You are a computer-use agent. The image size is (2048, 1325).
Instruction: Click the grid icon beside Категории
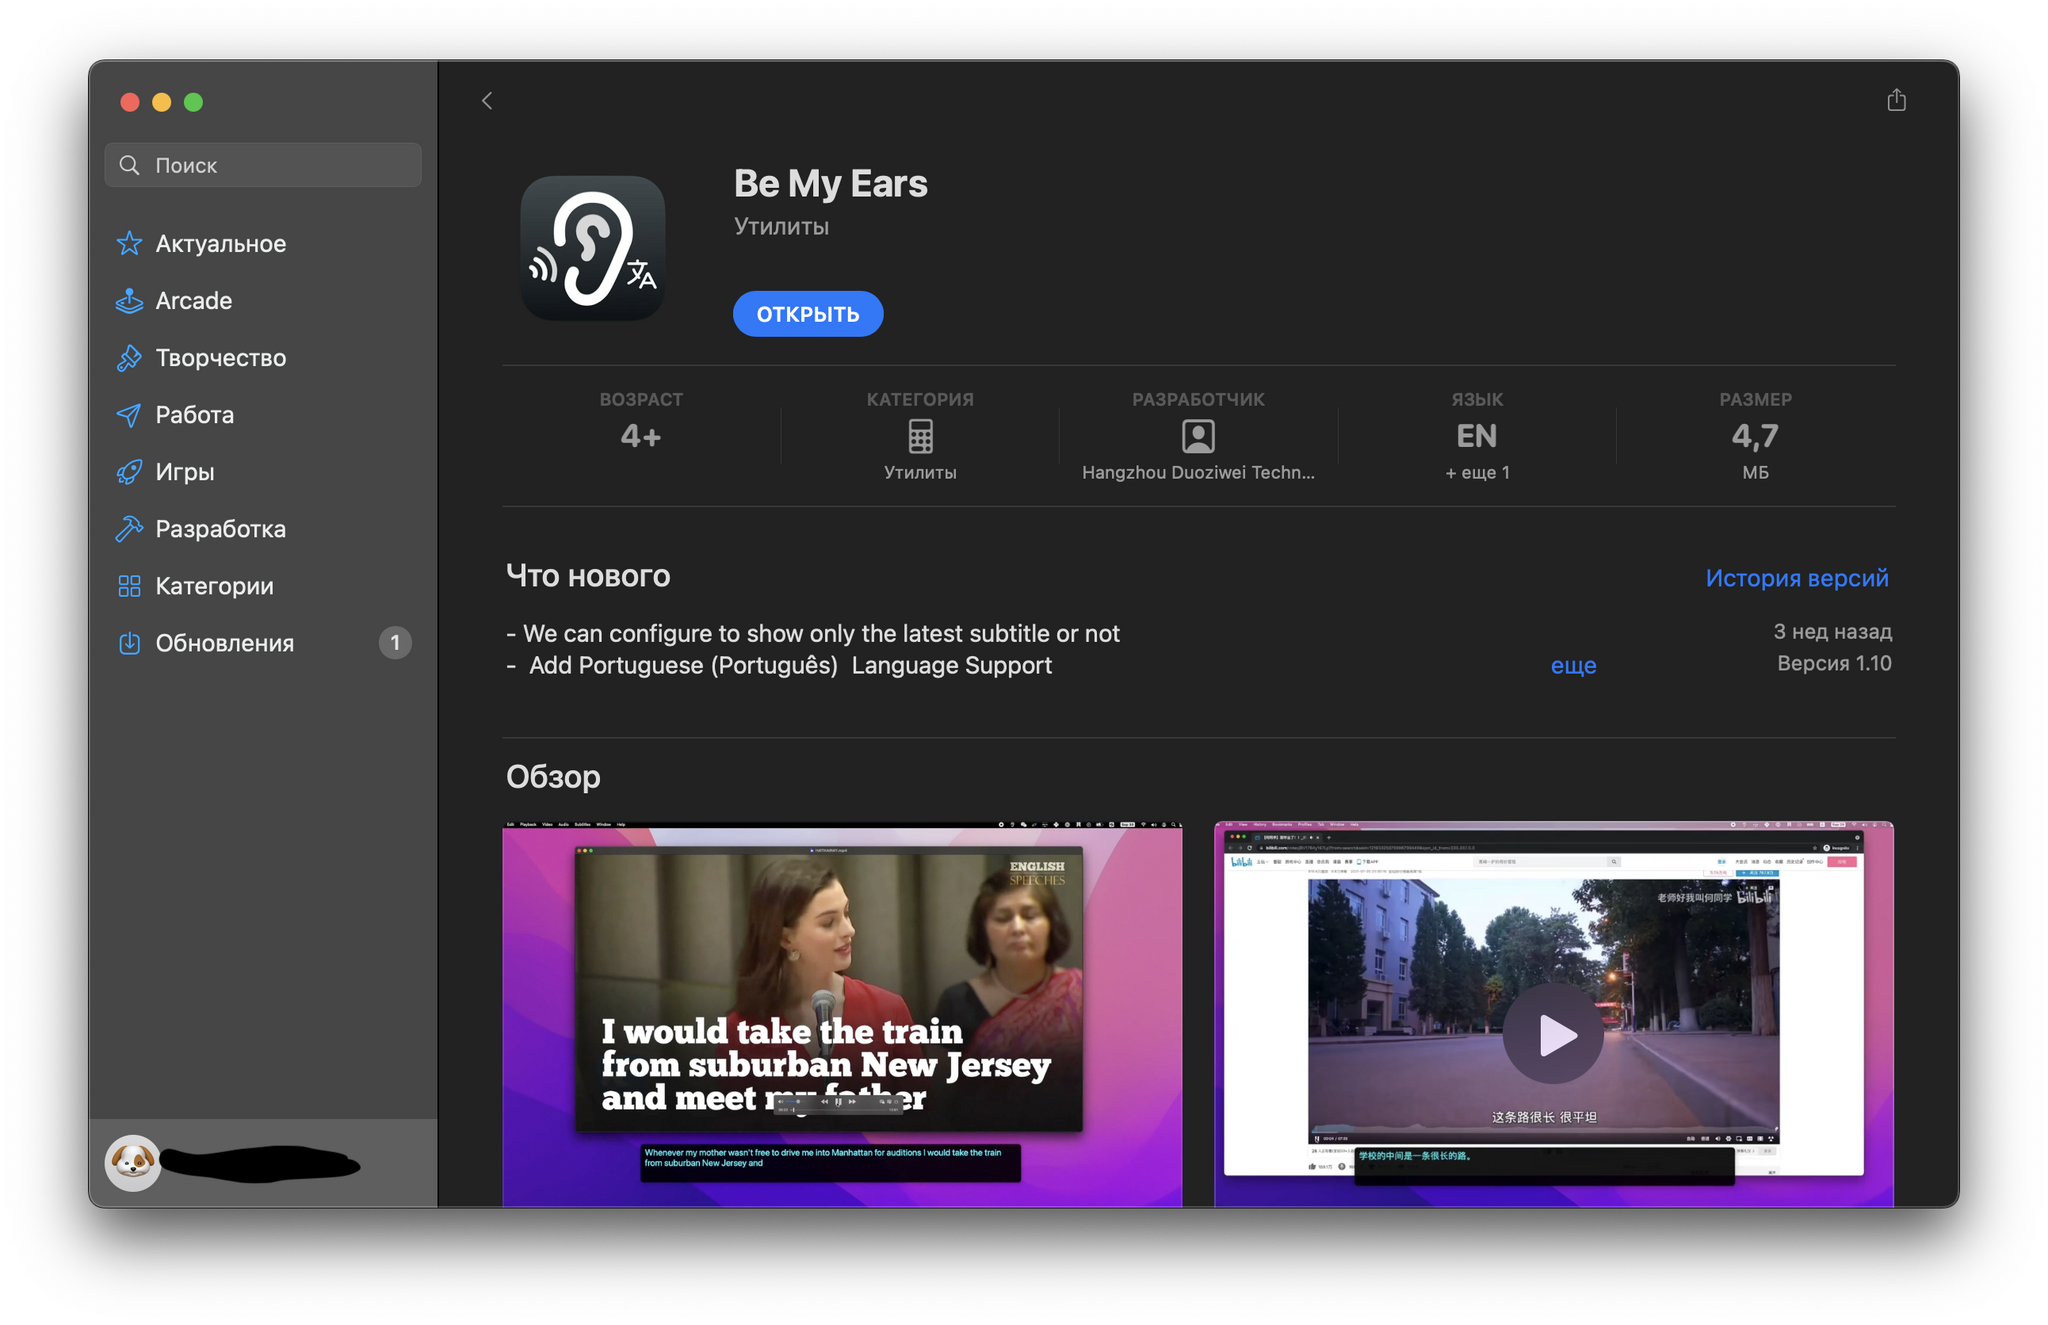pos(129,586)
